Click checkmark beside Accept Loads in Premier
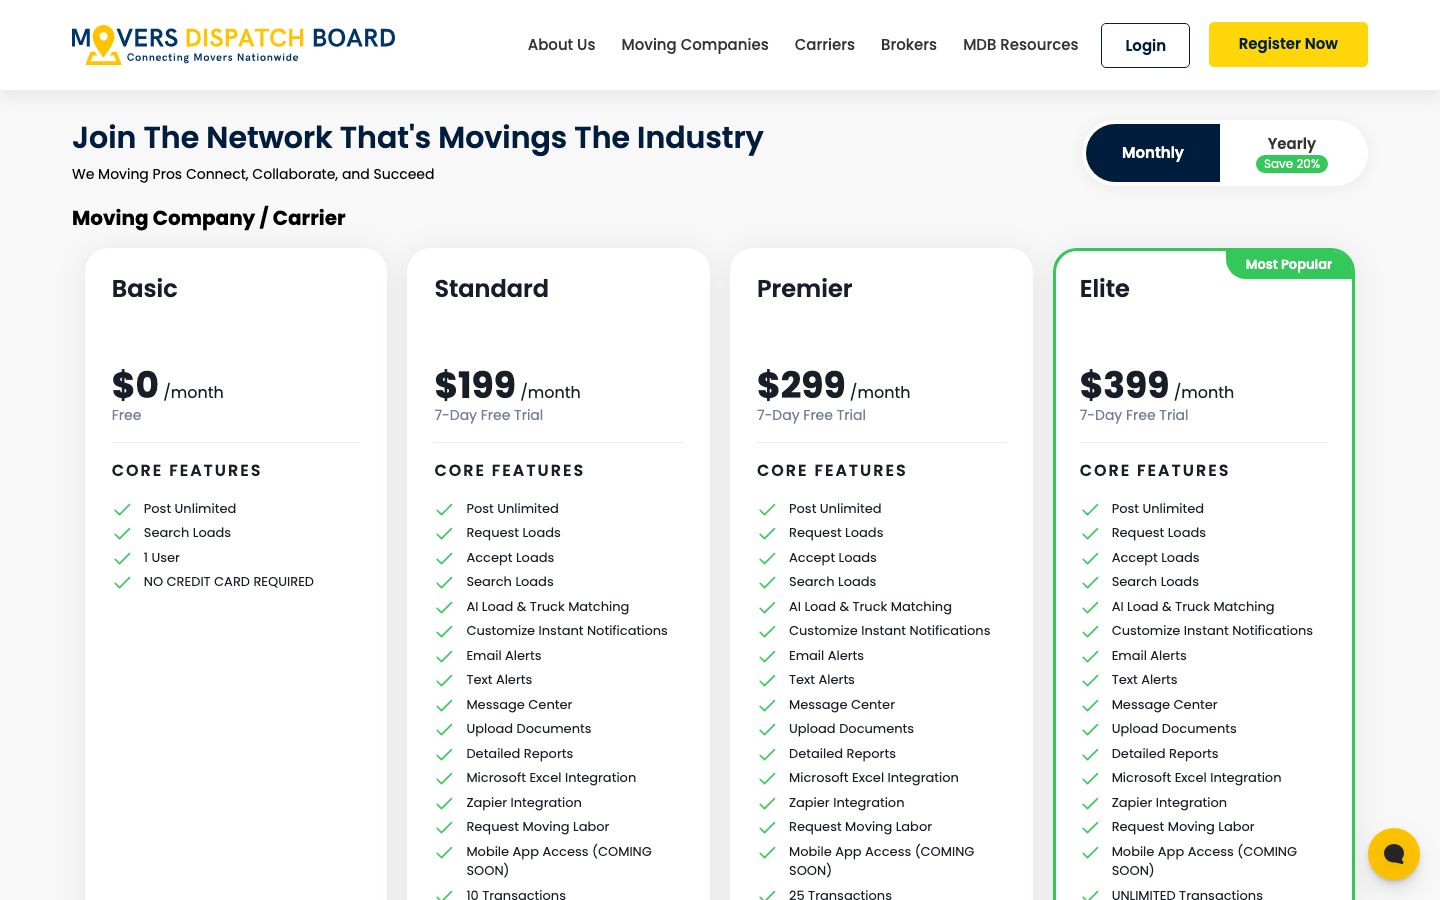The image size is (1440, 900). coord(767,558)
